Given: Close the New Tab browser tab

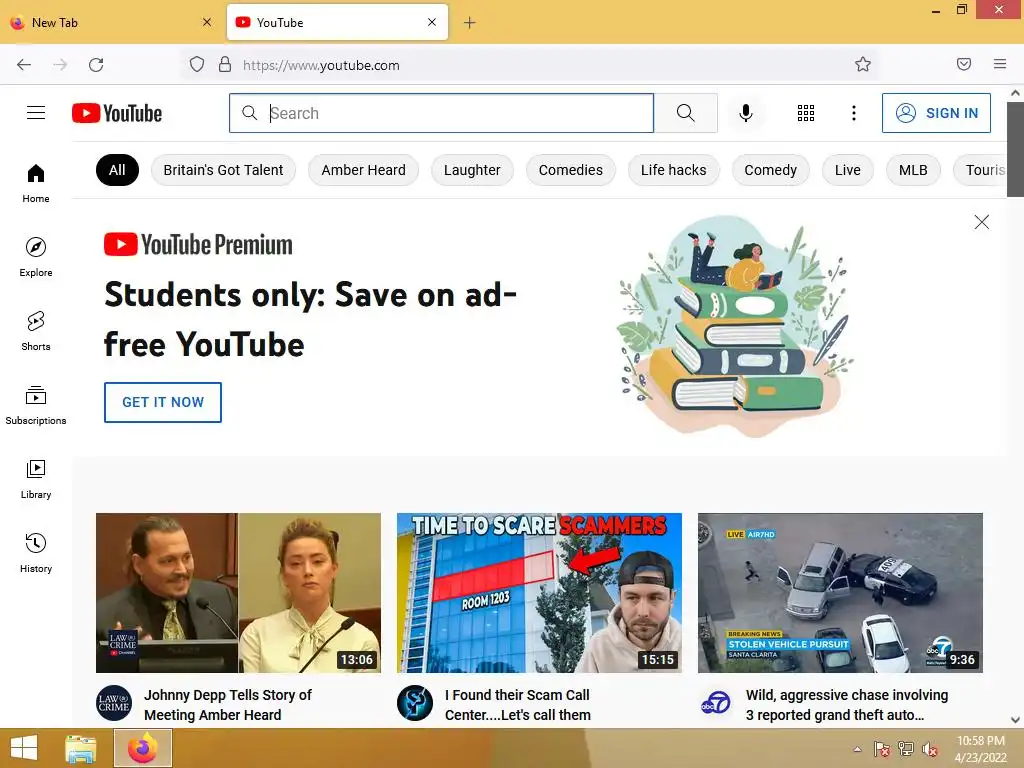Looking at the screenshot, I should coord(207,22).
